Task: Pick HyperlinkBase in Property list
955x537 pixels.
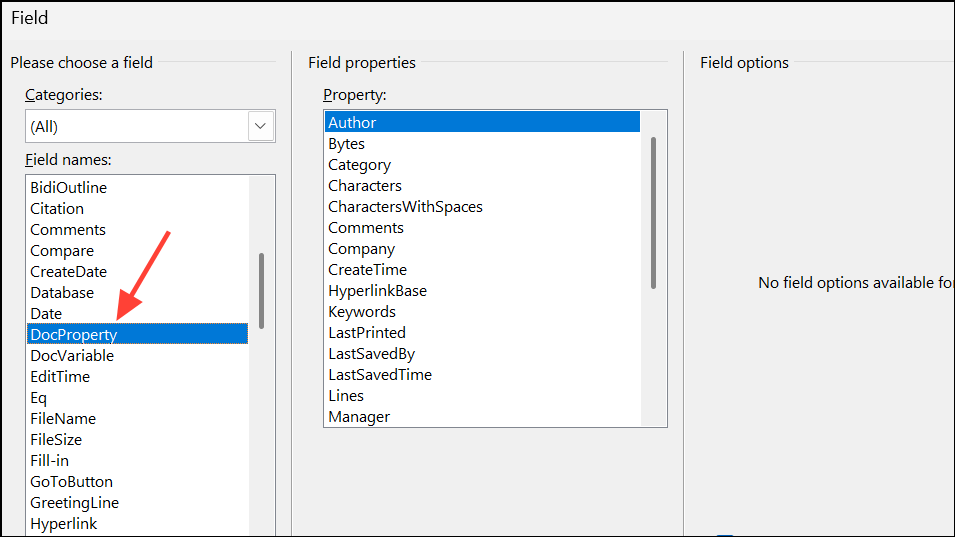Action: point(377,291)
